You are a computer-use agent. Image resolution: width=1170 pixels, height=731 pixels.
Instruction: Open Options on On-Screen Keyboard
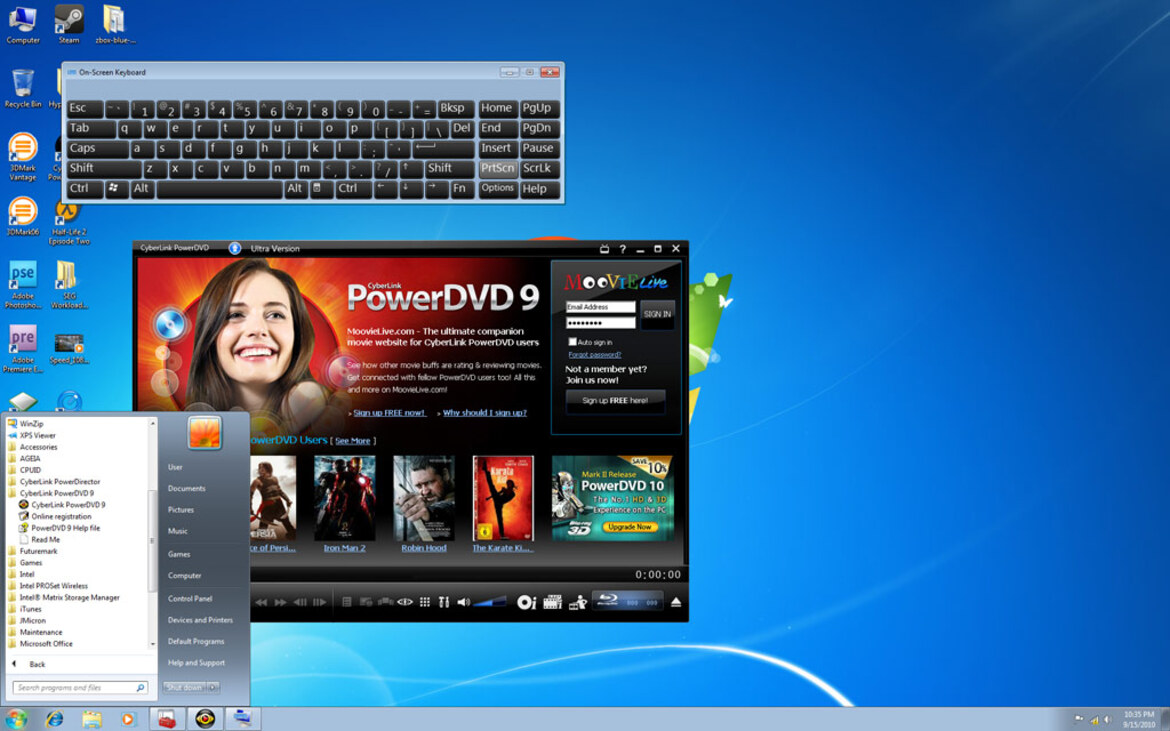pos(498,189)
